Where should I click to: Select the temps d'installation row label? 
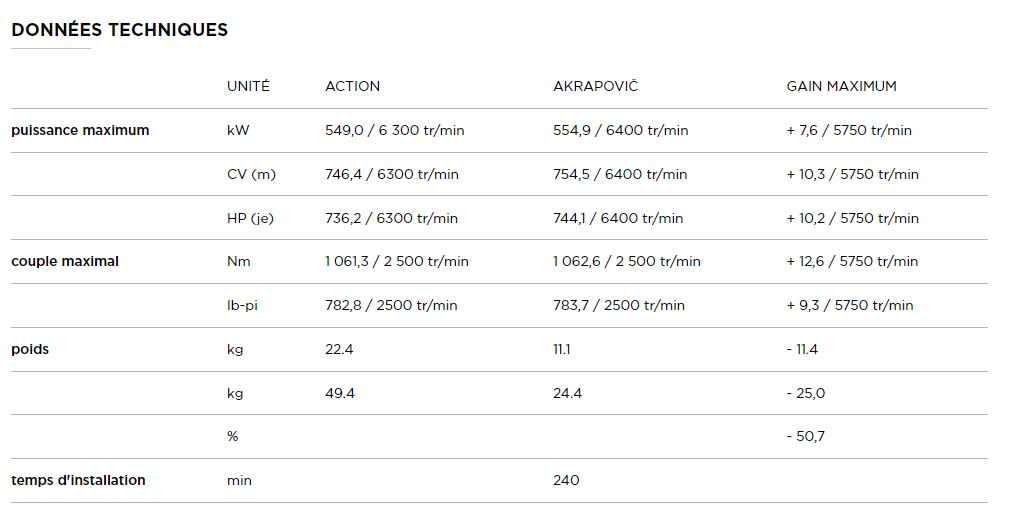(78, 480)
